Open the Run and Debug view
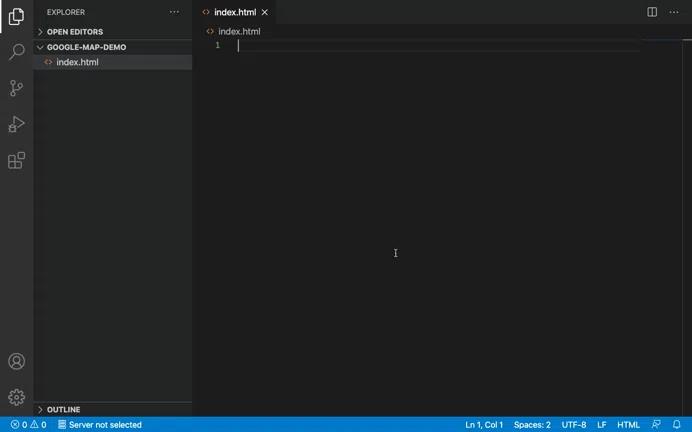Screen dimensions: 692x432 click(x=16, y=124)
